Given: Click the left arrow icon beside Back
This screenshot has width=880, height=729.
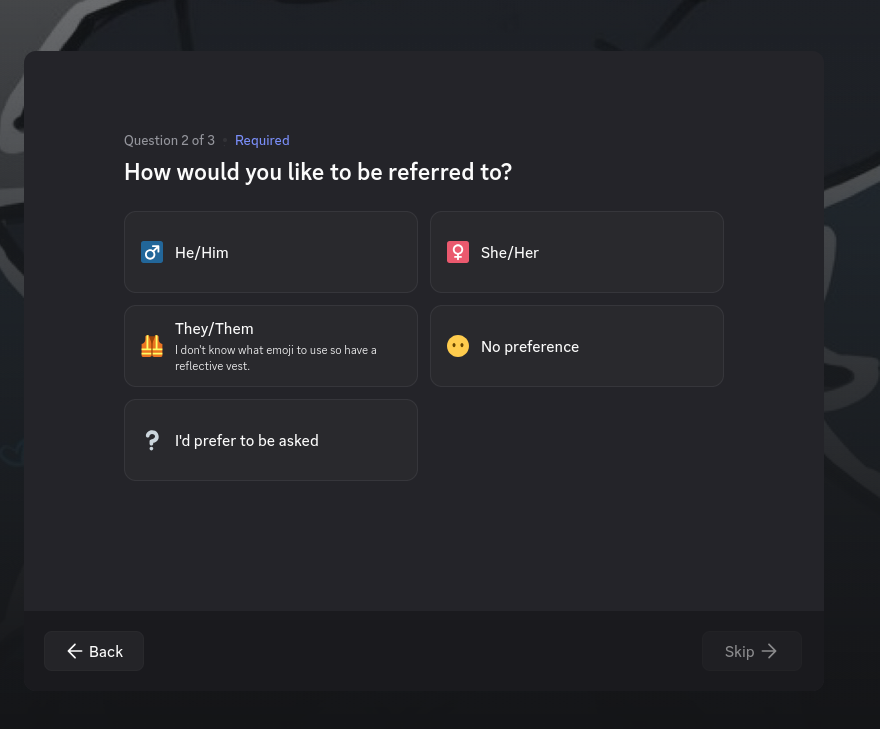Looking at the screenshot, I should [74, 651].
